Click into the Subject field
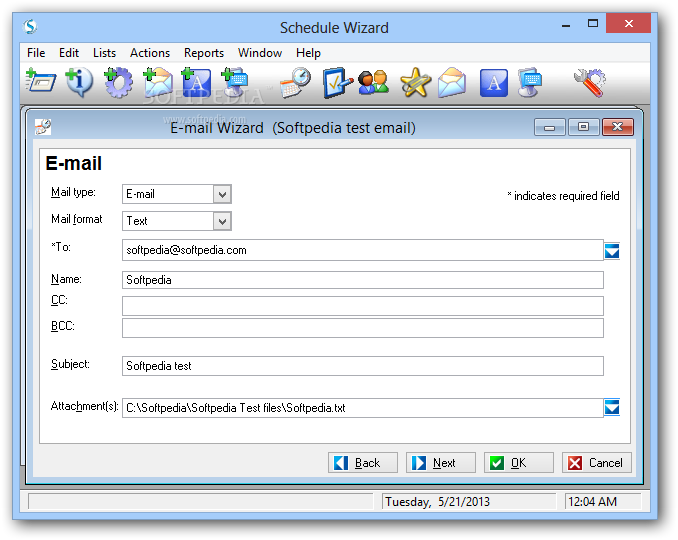The image size is (678, 540). 363,366
